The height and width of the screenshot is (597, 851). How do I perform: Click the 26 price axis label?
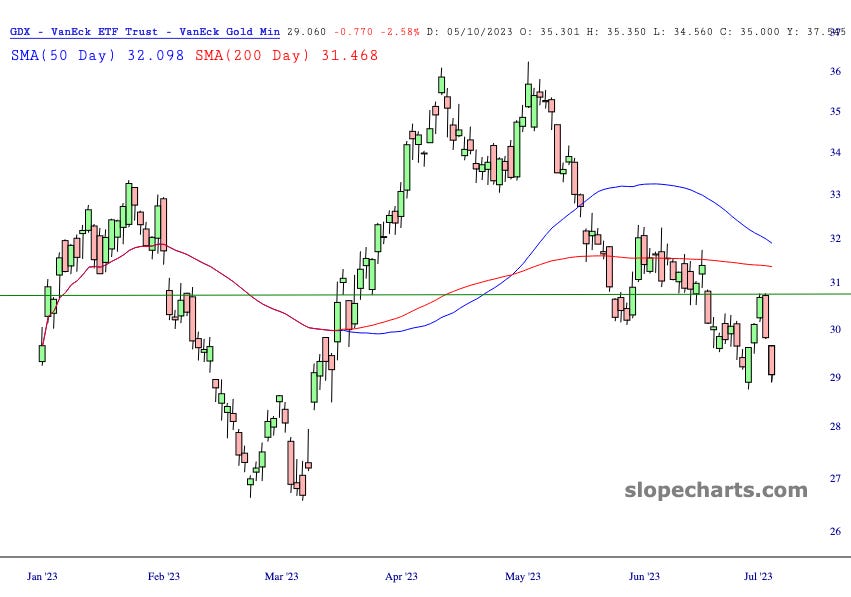click(x=835, y=531)
